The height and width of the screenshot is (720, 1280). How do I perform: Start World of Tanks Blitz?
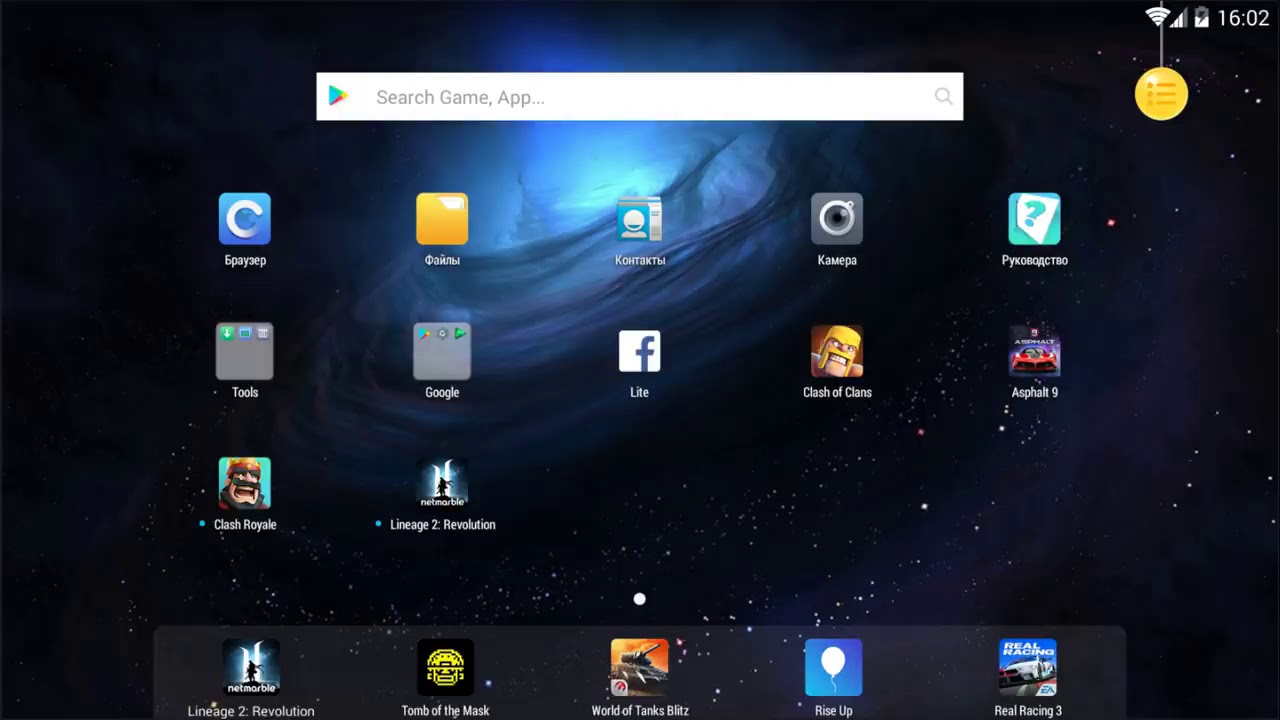point(640,667)
